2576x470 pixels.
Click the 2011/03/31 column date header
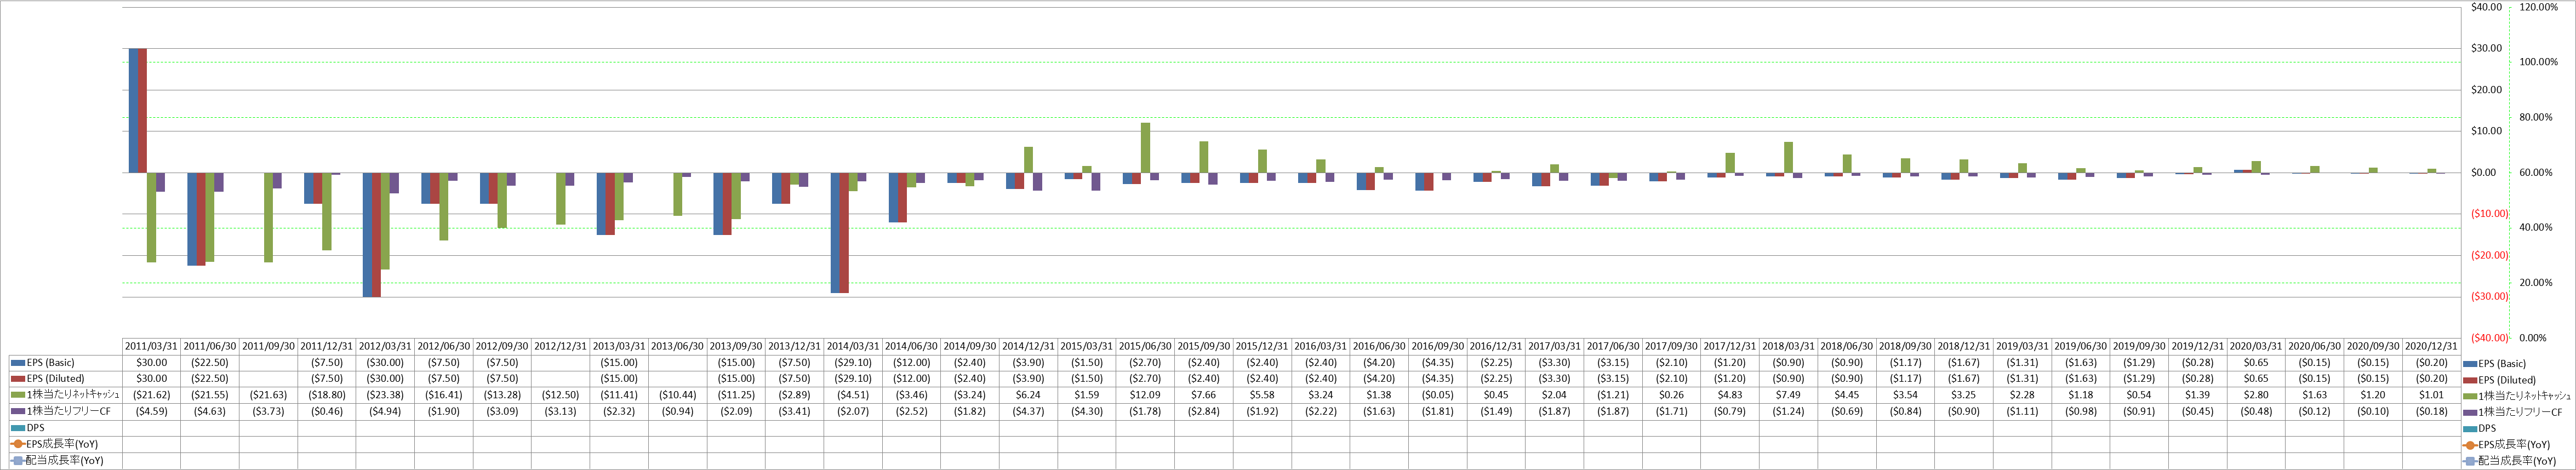[x=151, y=346]
